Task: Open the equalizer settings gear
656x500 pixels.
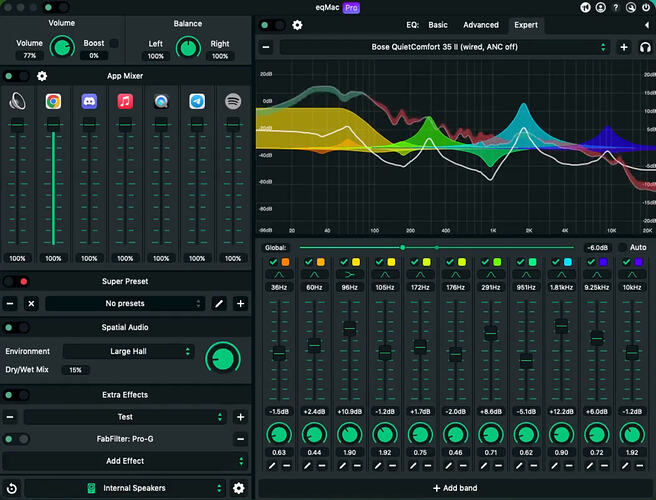Action: click(297, 25)
